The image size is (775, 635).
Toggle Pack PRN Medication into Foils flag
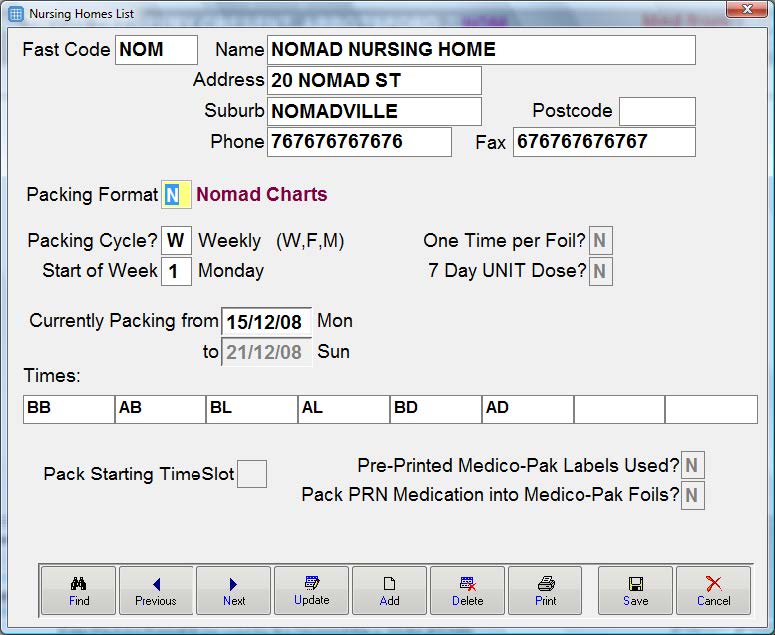(x=692, y=495)
